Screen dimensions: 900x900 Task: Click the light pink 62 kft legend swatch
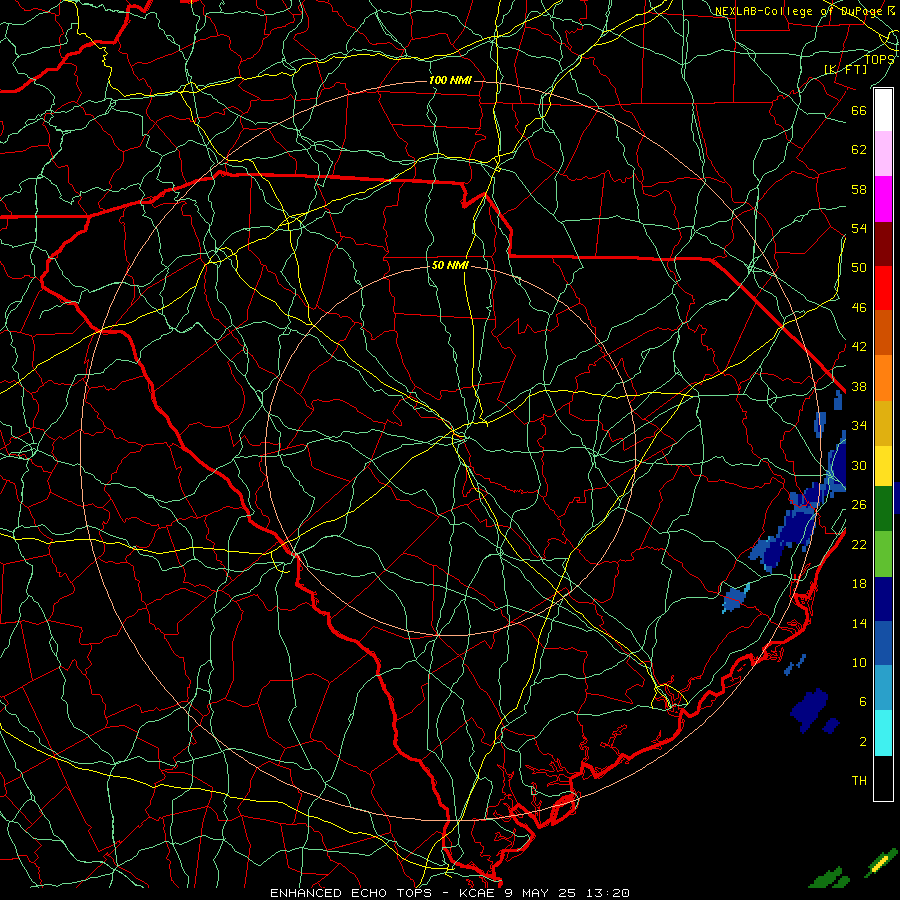coord(883,154)
